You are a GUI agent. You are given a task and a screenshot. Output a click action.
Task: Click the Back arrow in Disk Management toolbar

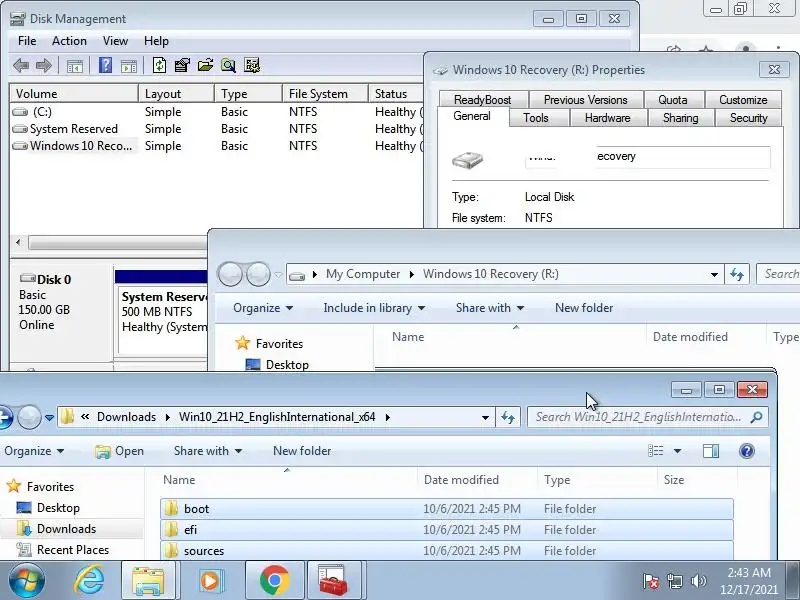[x=21, y=65]
